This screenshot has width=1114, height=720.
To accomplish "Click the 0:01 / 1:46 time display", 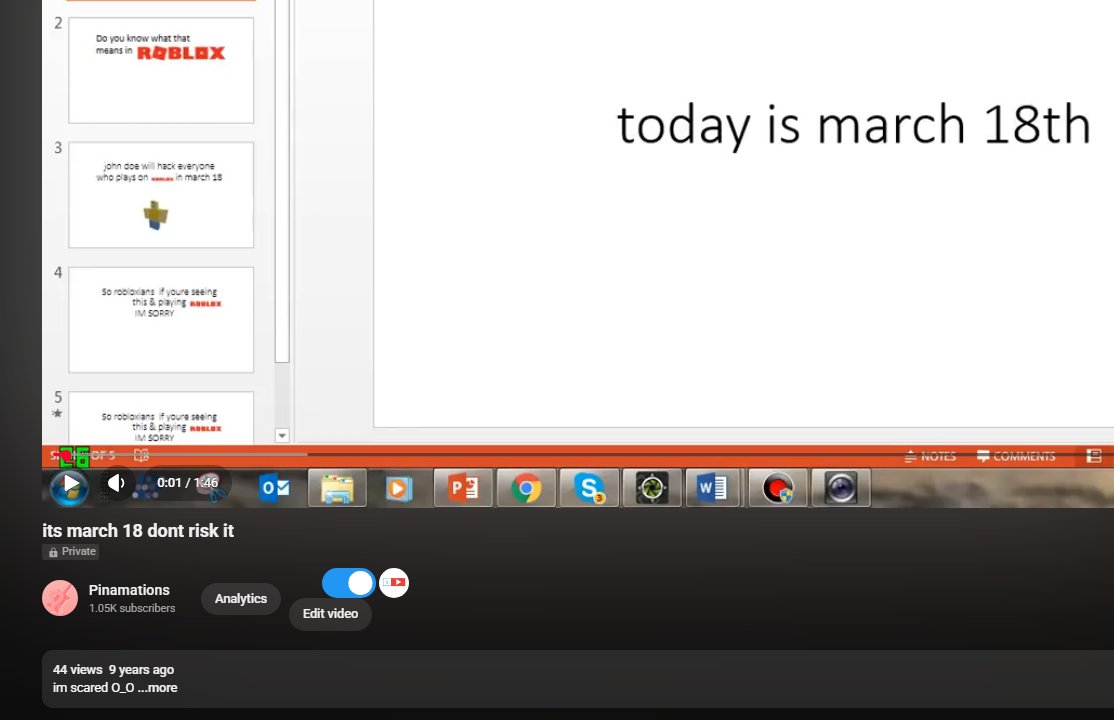I will (187, 483).
